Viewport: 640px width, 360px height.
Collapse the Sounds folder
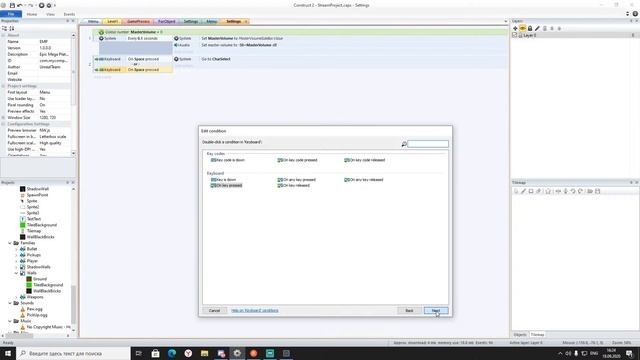[x=10, y=303]
